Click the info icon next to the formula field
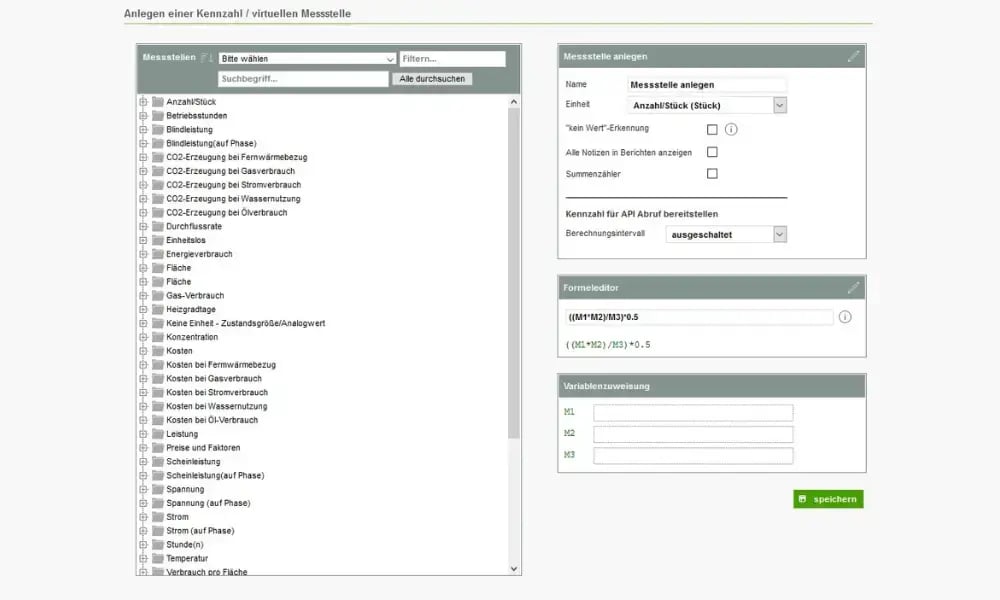 (845, 316)
